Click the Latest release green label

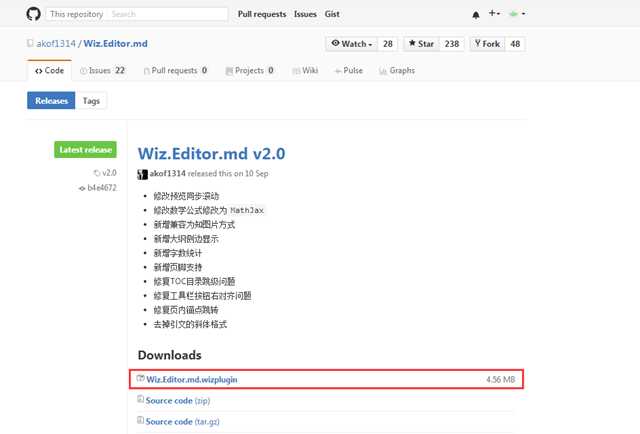point(85,150)
